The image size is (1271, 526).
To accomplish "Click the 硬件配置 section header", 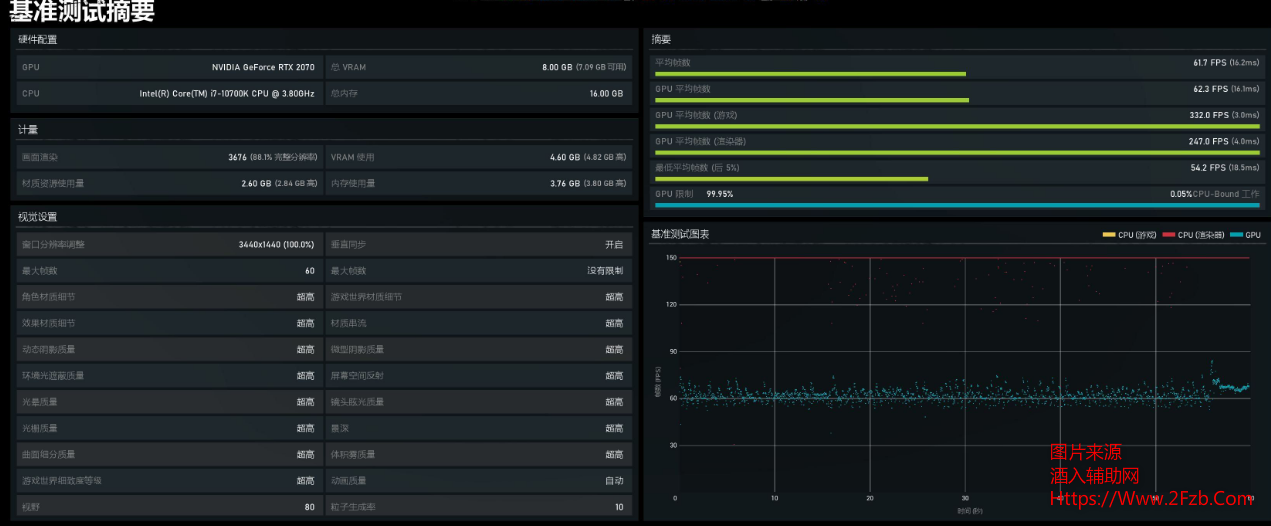I will (x=38, y=39).
